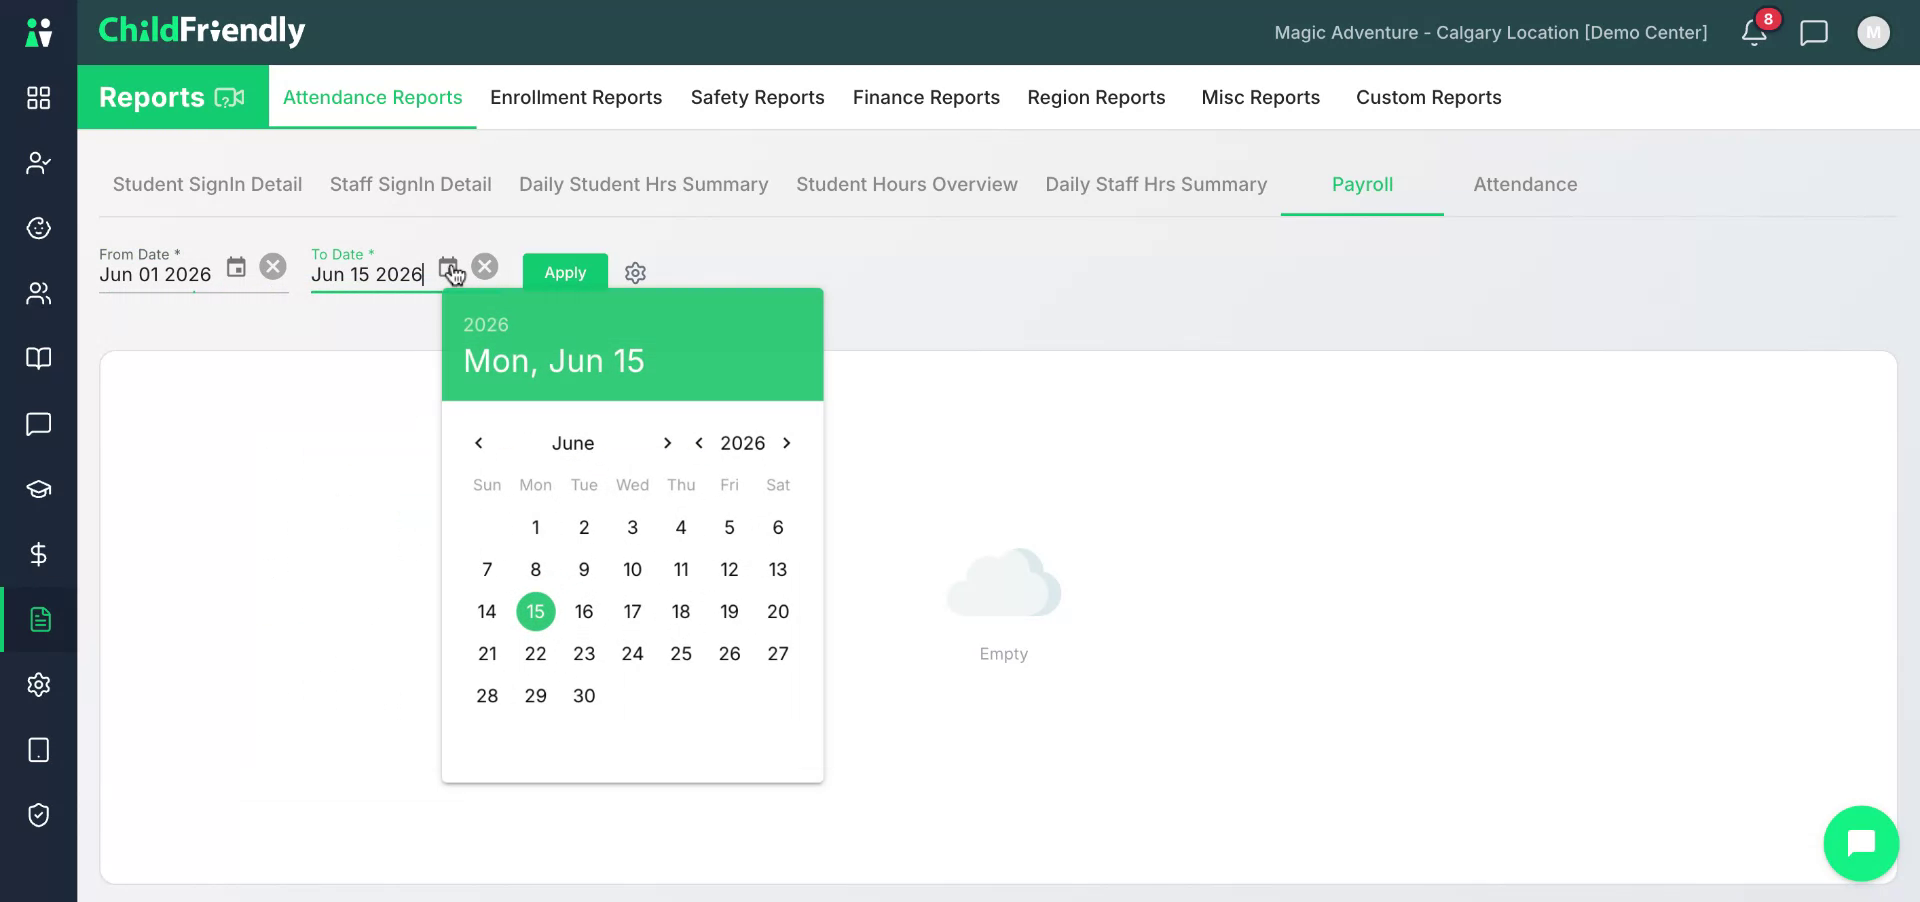Screen dimensions: 1920x902
Task: Go to the next month after June
Action: (x=667, y=443)
